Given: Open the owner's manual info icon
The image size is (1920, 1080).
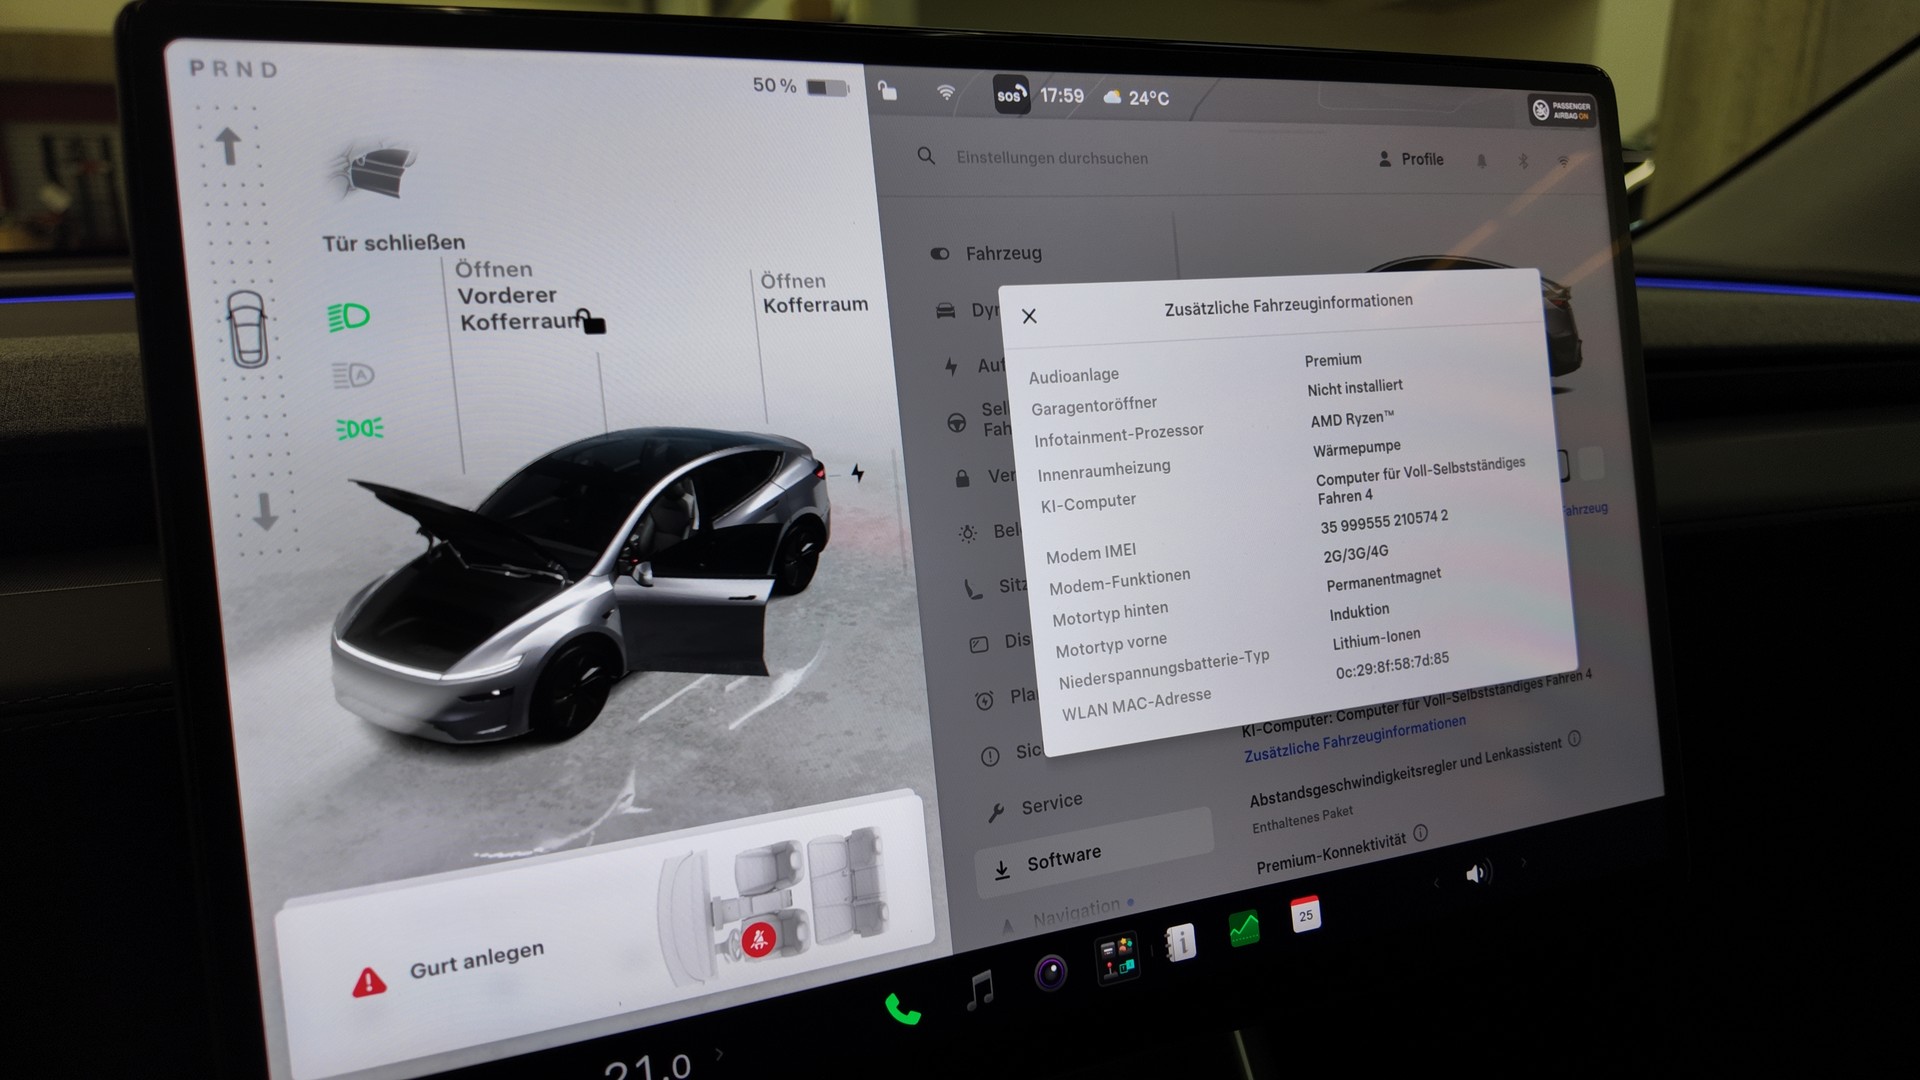Looking at the screenshot, I should pyautogui.click(x=1181, y=942).
